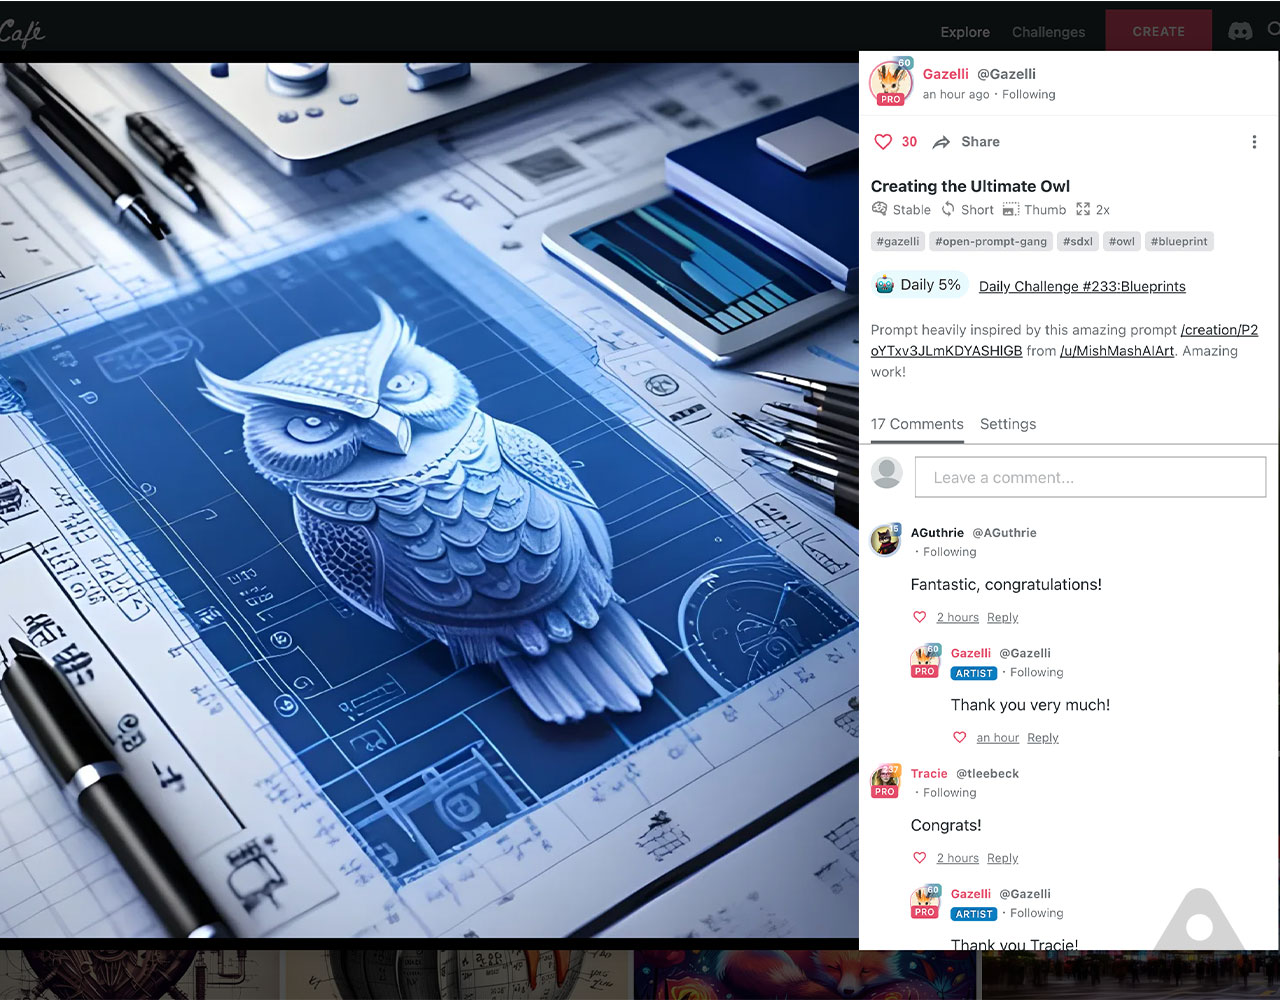Like Tracie's 'Congrats!' comment
1280x1000 pixels.
tap(920, 858)
